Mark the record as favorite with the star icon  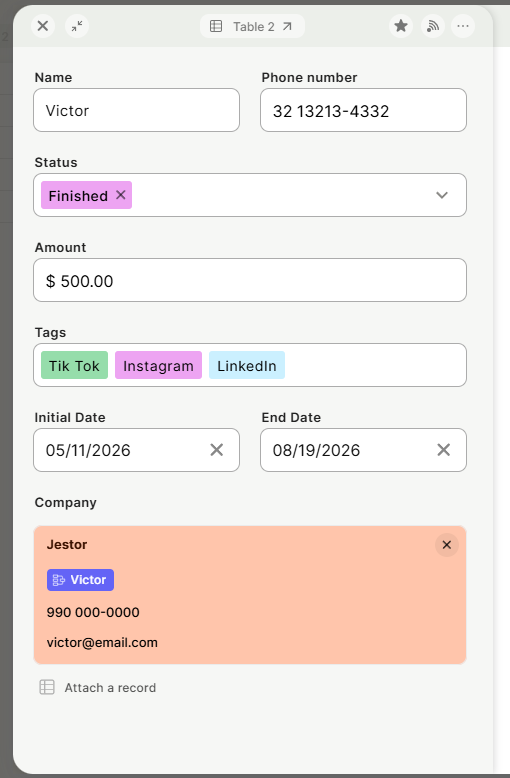click(x=401, y=26)
